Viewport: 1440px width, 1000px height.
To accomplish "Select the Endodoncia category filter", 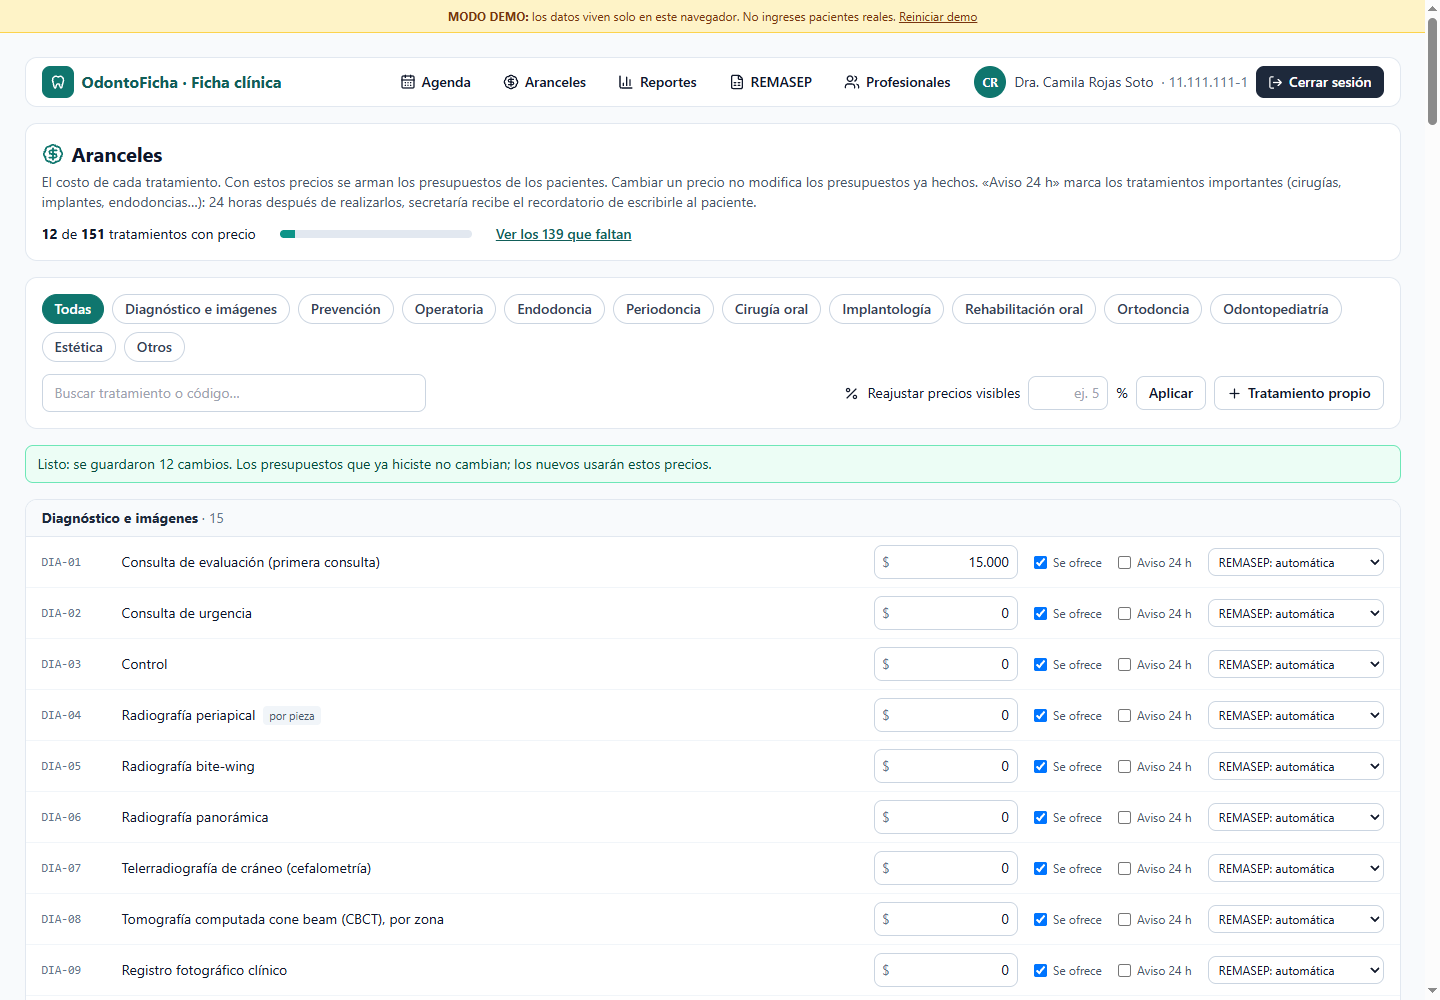I will coord(554,309).
